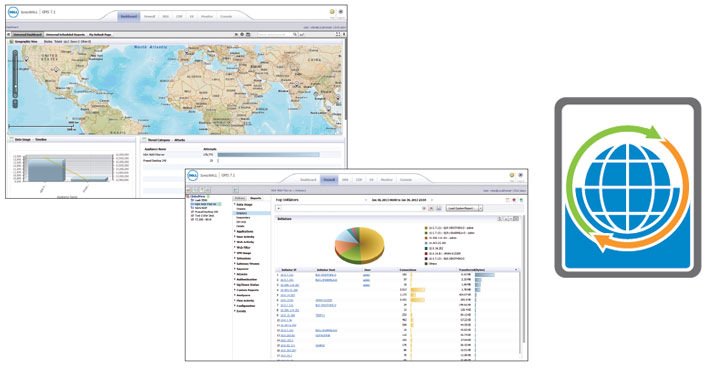Switch to Universal Scheduled Reports tab

[x=65, y=35]
